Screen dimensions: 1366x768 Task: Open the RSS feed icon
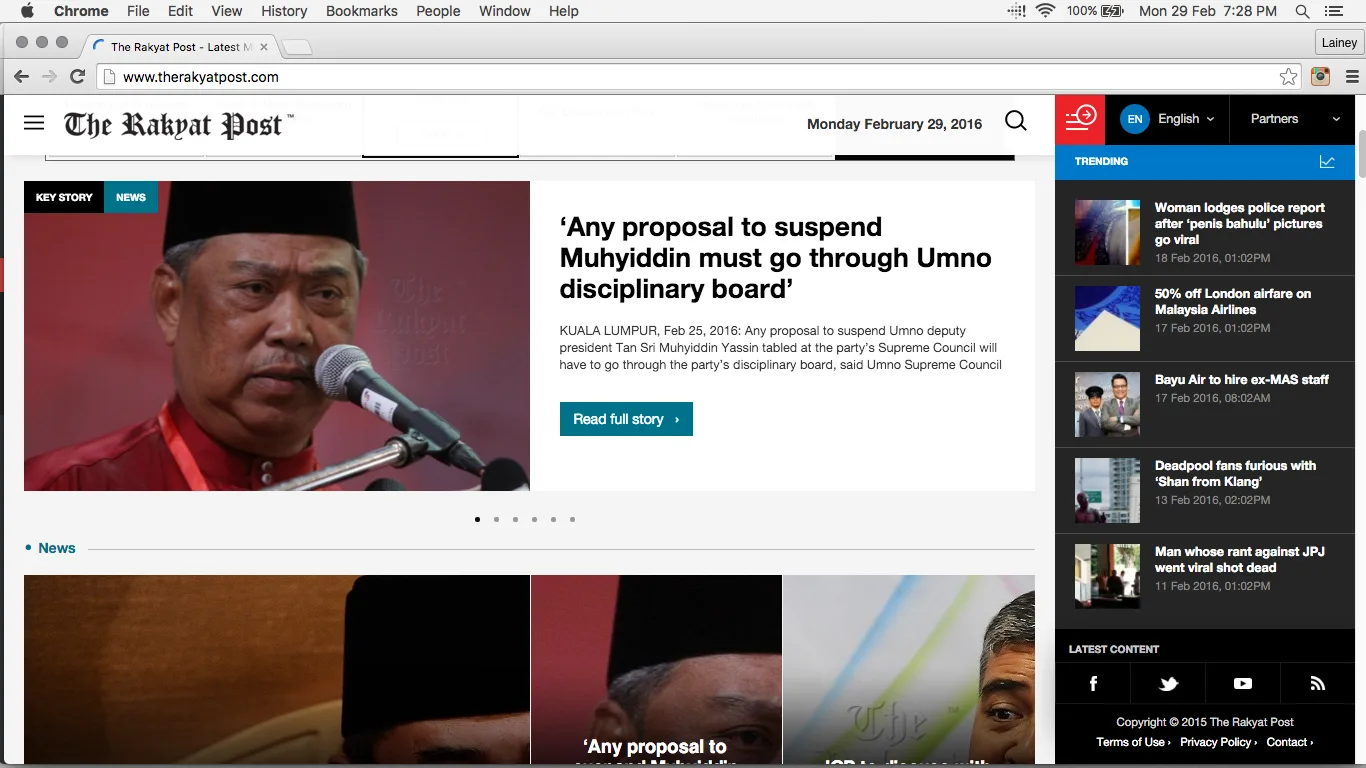(x=1318, y=684)
